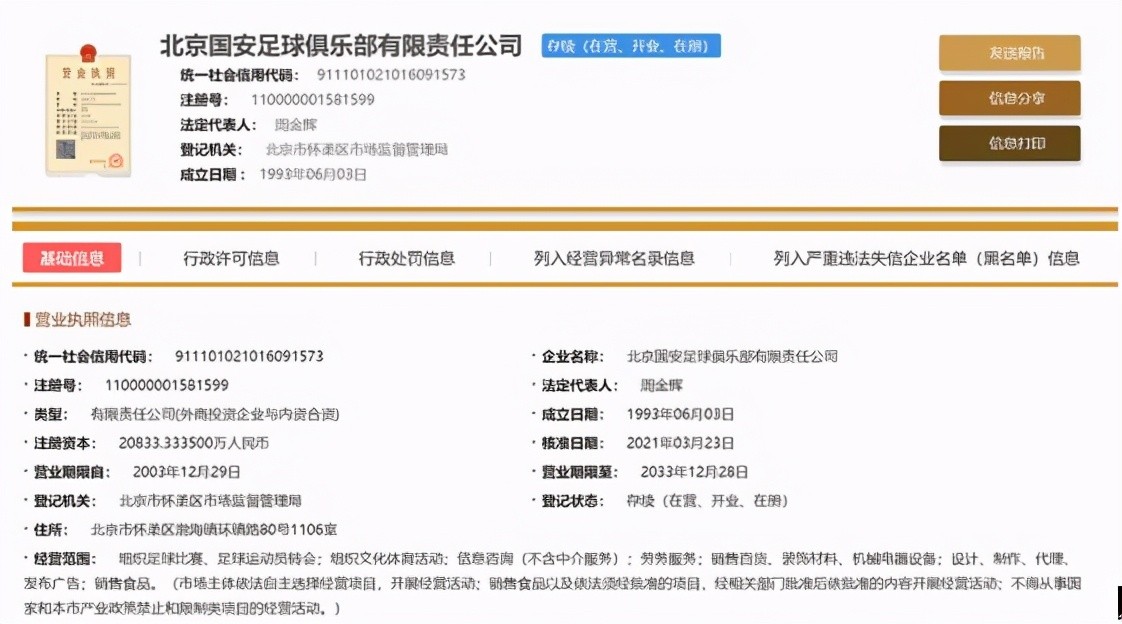Click header registration number 110000001581599
This screenshot has width=1122, height=624.
tap(312, 99)
